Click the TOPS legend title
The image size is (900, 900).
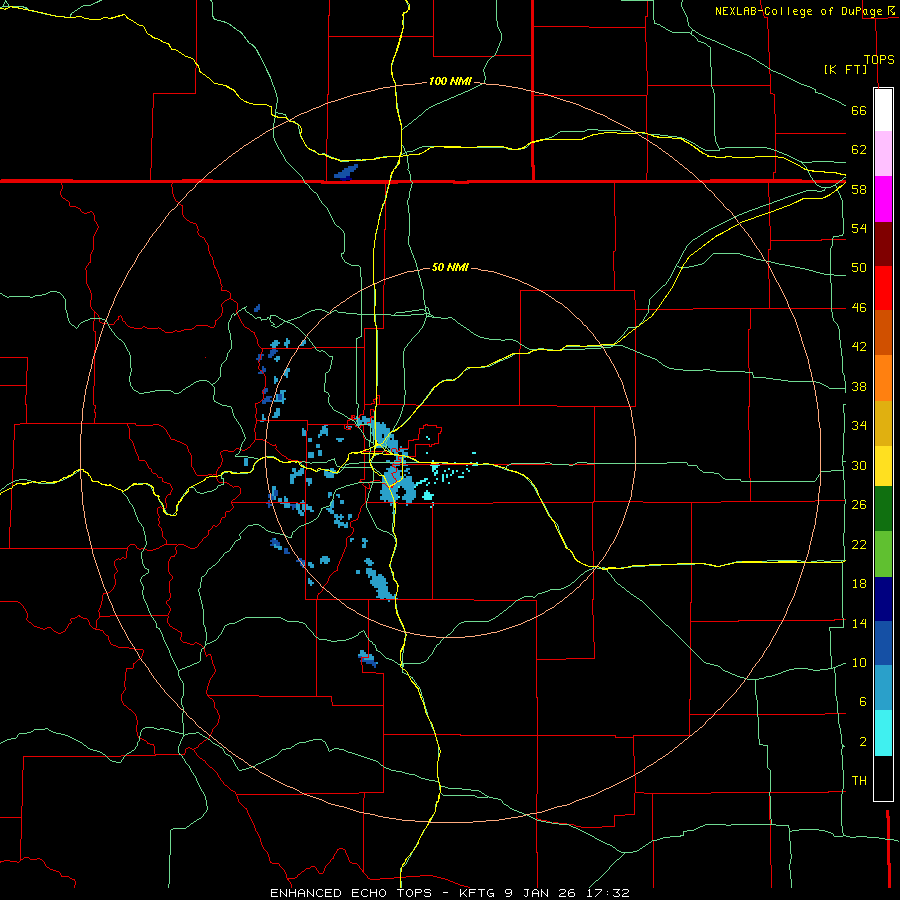tap(879, 60)
